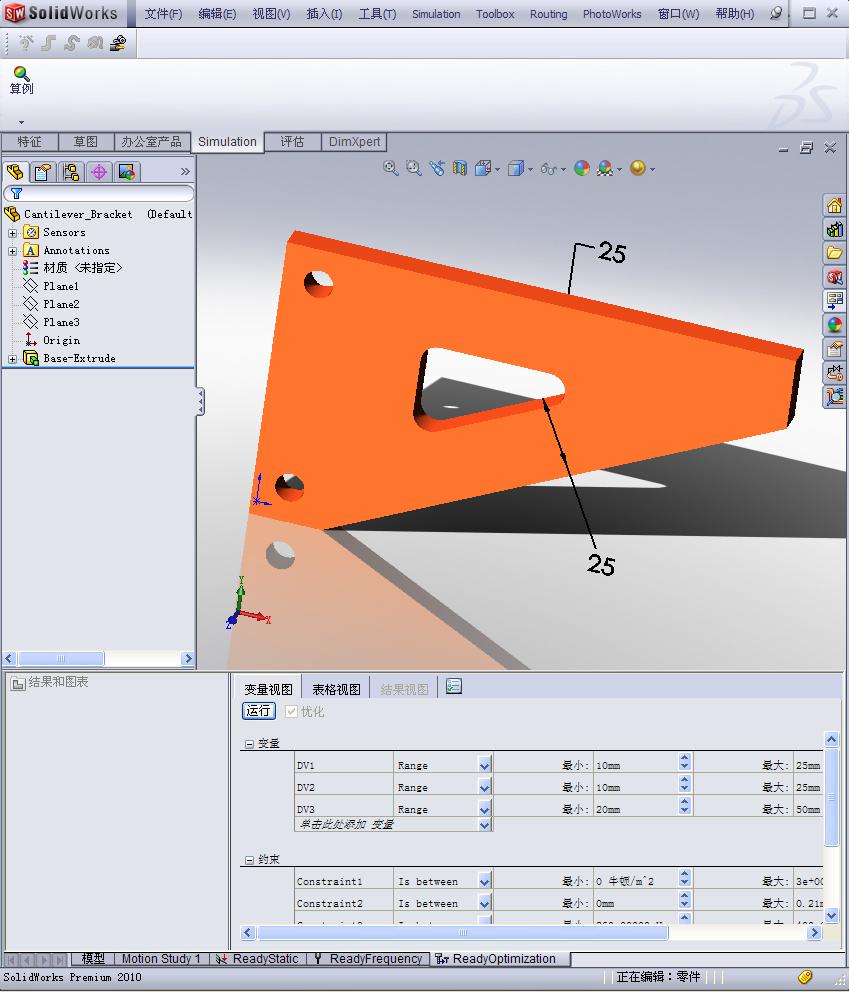Open the 帮助(H) menu
The height and width of the screenshot is (992, 849).
pyautogui.click(x=734, y=14)
